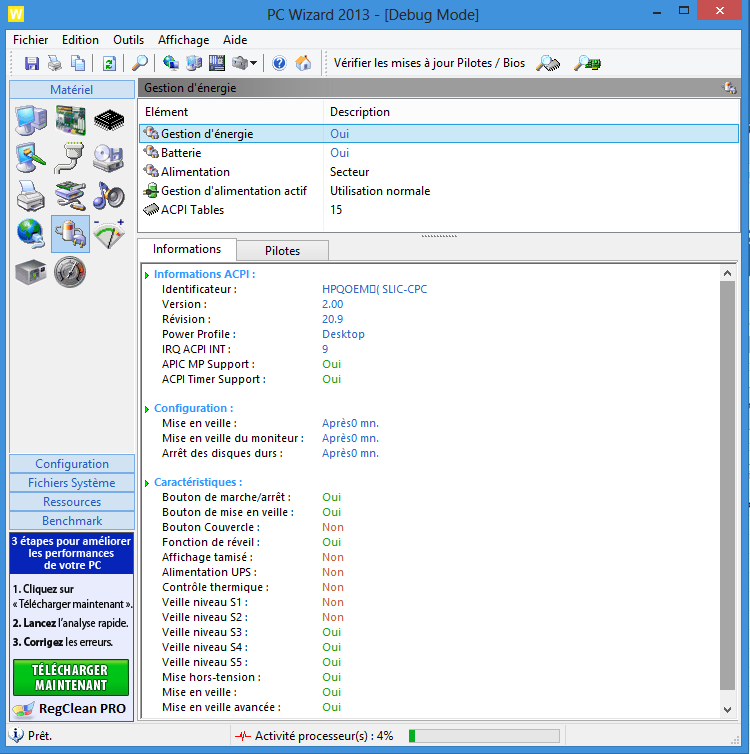Click the icon at right of the Gestion d'énergie header
Image resolution: width=750 pixels, height=754 pixels.
(x=729, y=88)
